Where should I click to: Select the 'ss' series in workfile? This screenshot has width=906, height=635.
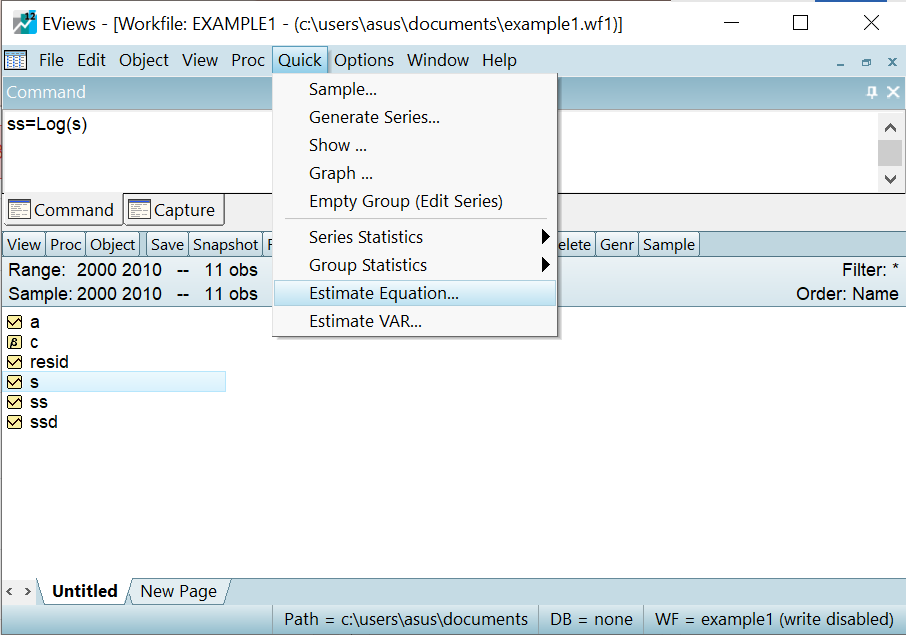coord(39,402)
